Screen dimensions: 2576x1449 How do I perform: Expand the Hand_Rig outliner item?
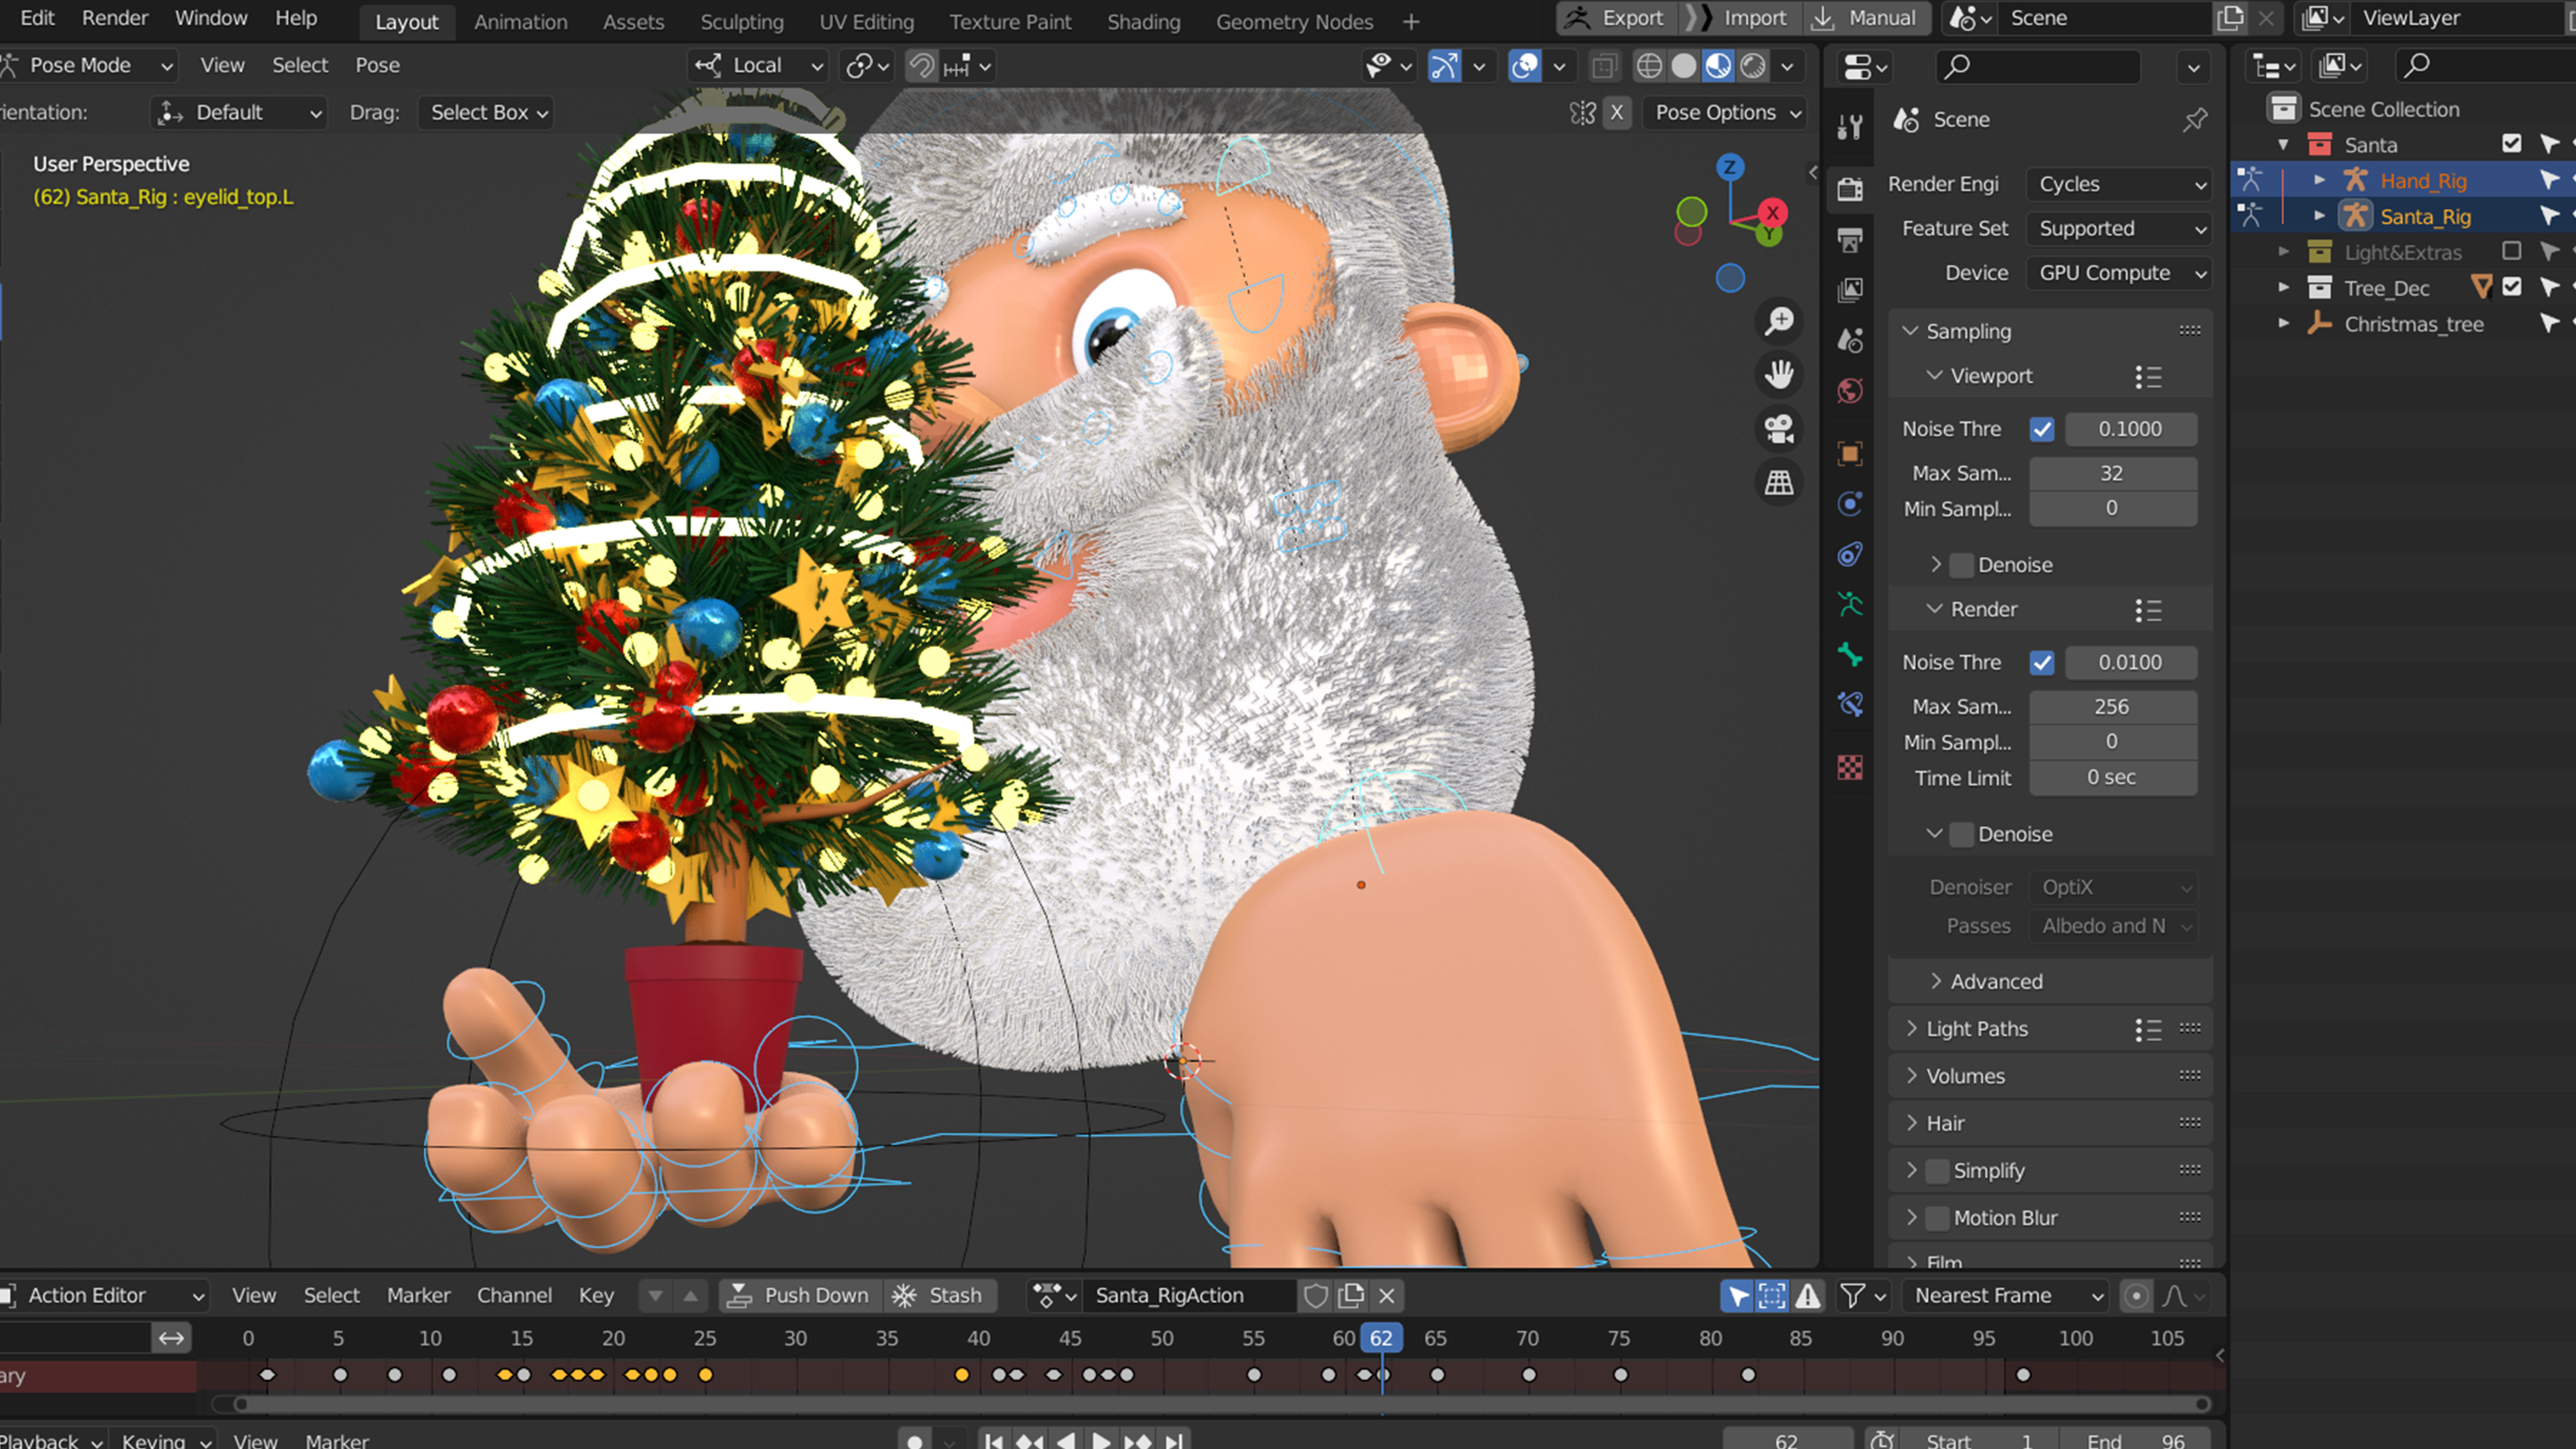point(2320,180)
